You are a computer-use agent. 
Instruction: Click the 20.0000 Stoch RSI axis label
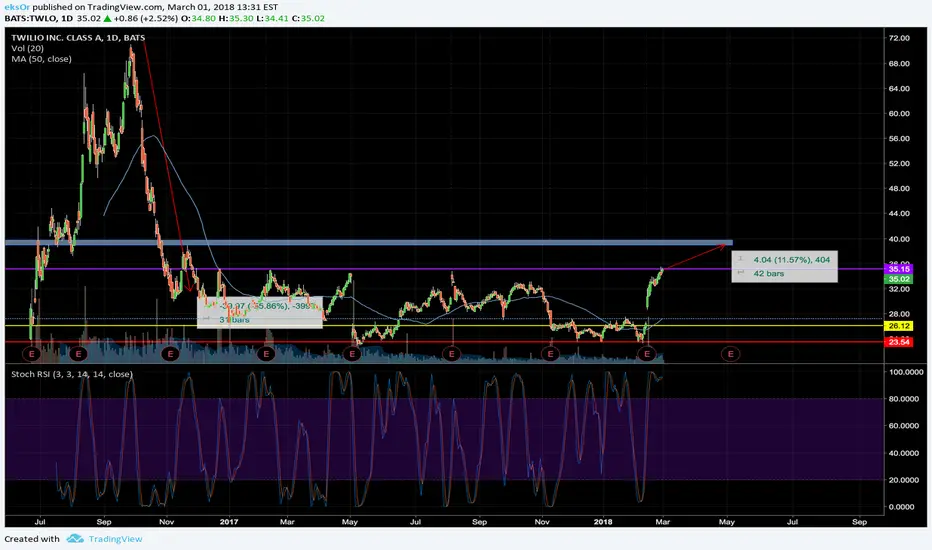tap(906, 480)
